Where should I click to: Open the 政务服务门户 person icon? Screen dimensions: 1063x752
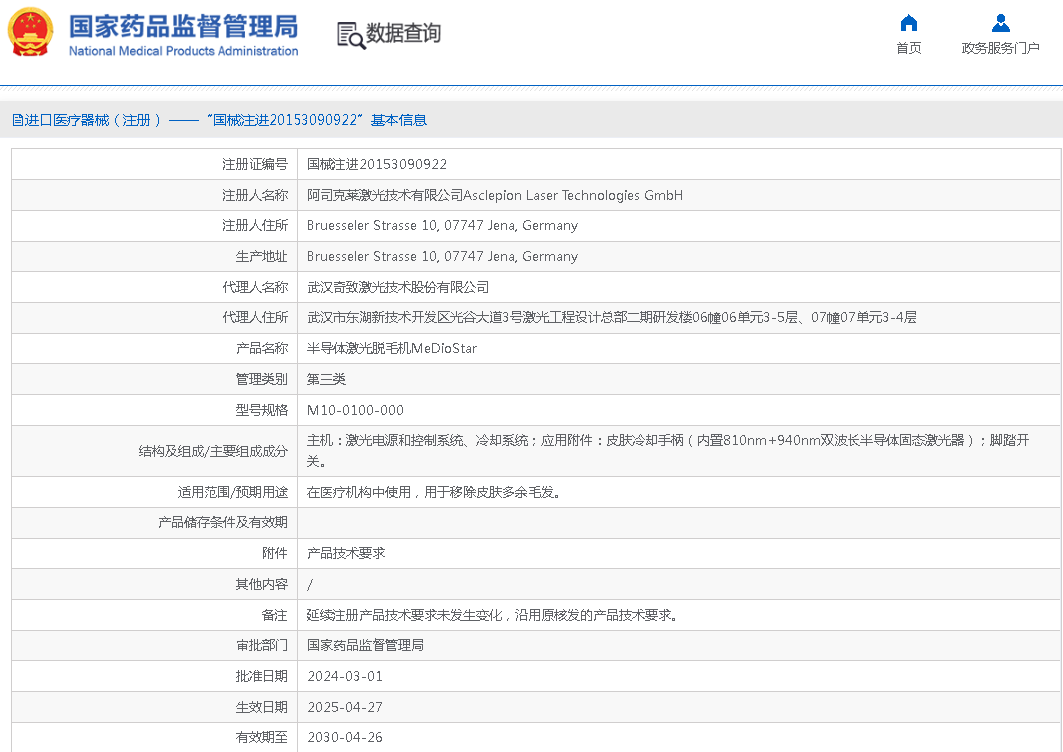pos(1001,23)
